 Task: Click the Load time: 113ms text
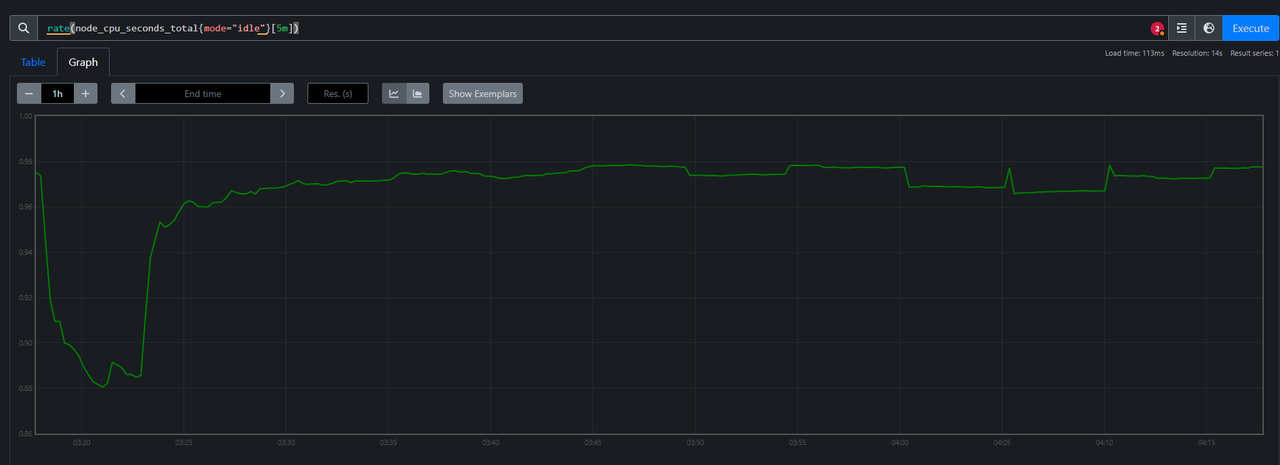click(1135, 53)
